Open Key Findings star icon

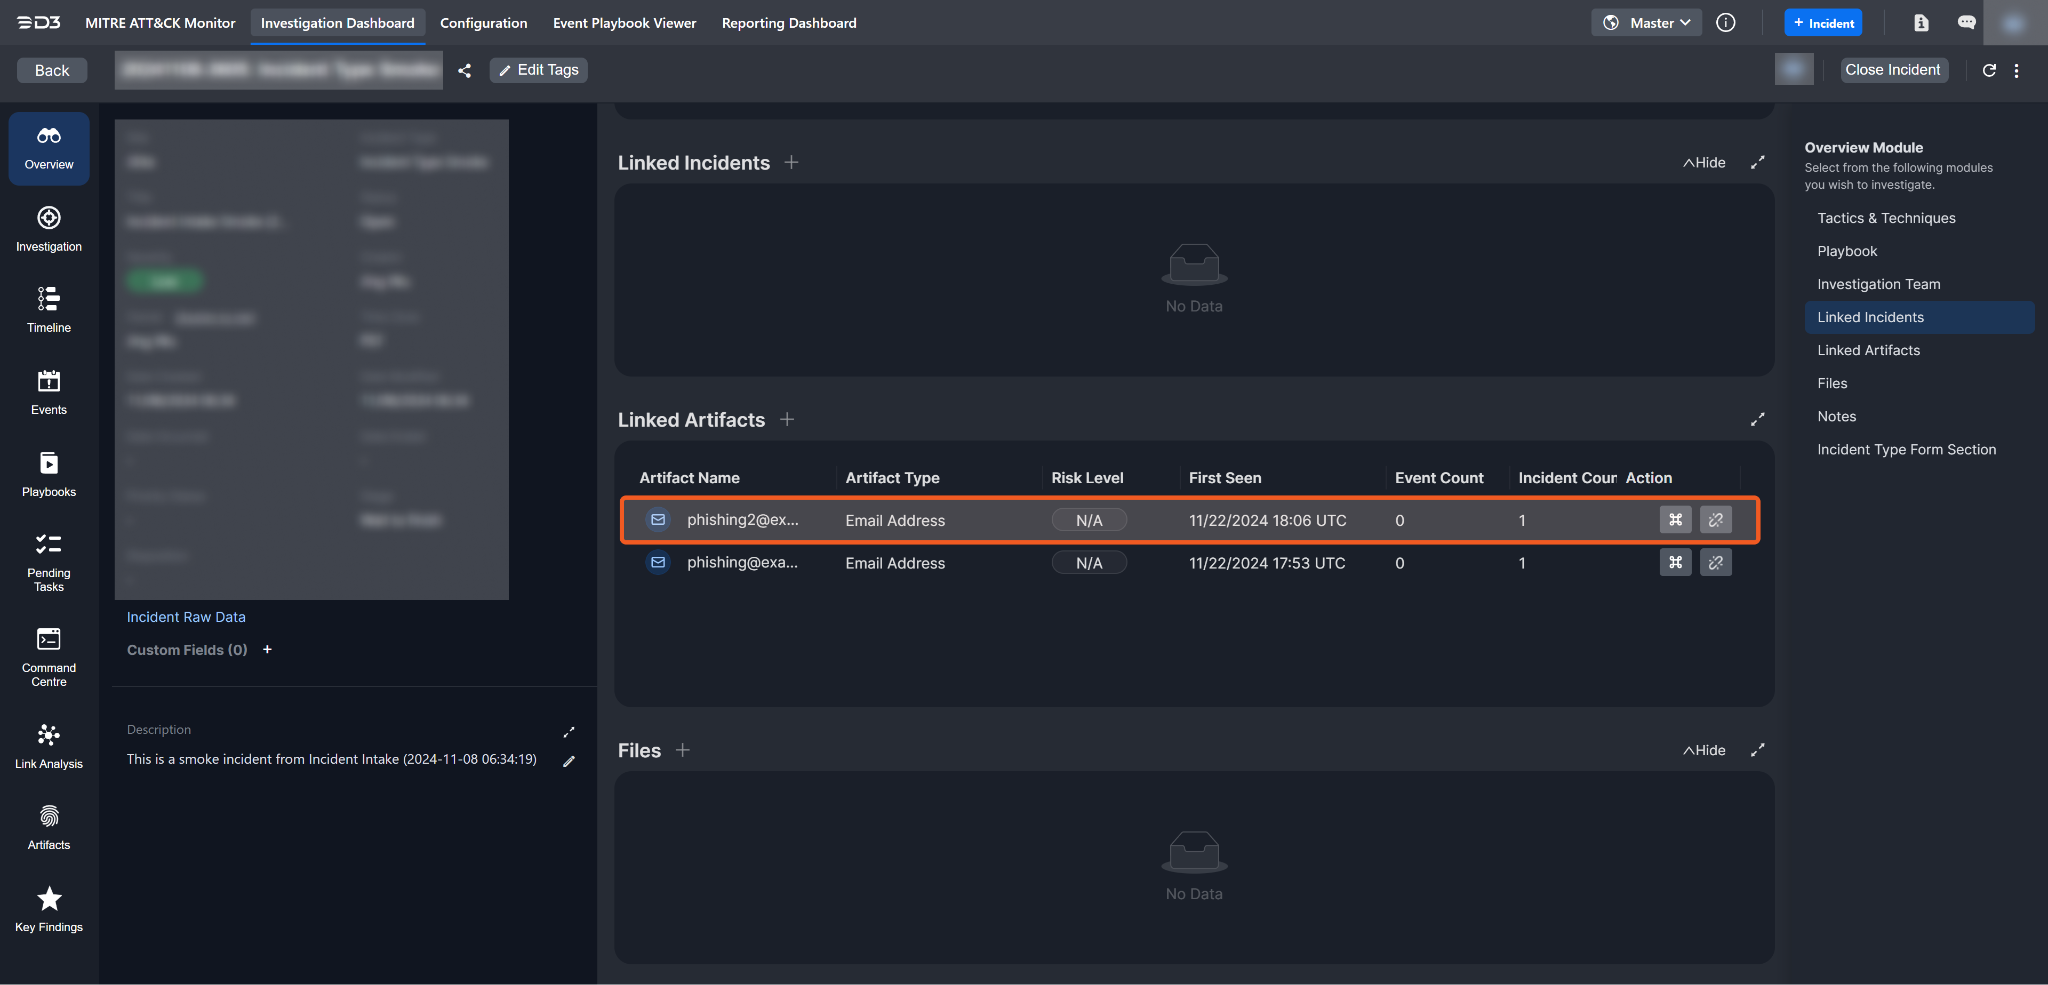(x=49, y=909)
